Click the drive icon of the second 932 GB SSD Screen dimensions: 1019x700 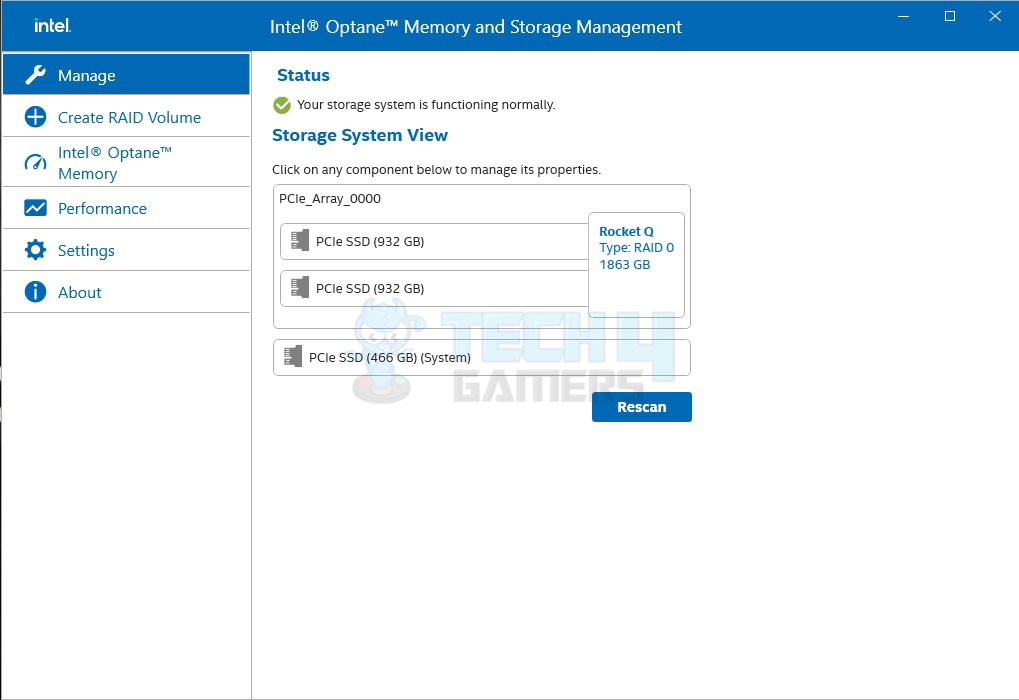tap(300, 287)
